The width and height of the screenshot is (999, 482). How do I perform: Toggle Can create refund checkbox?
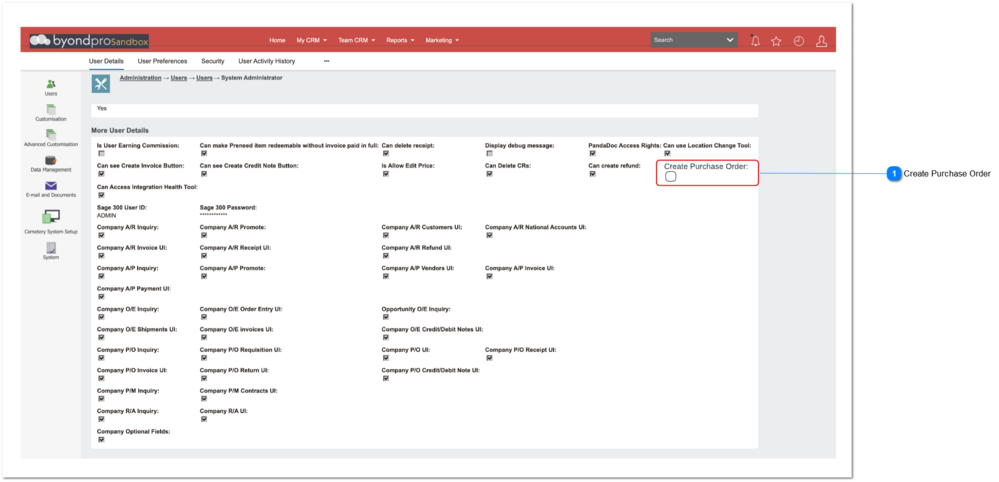point(593,174)
